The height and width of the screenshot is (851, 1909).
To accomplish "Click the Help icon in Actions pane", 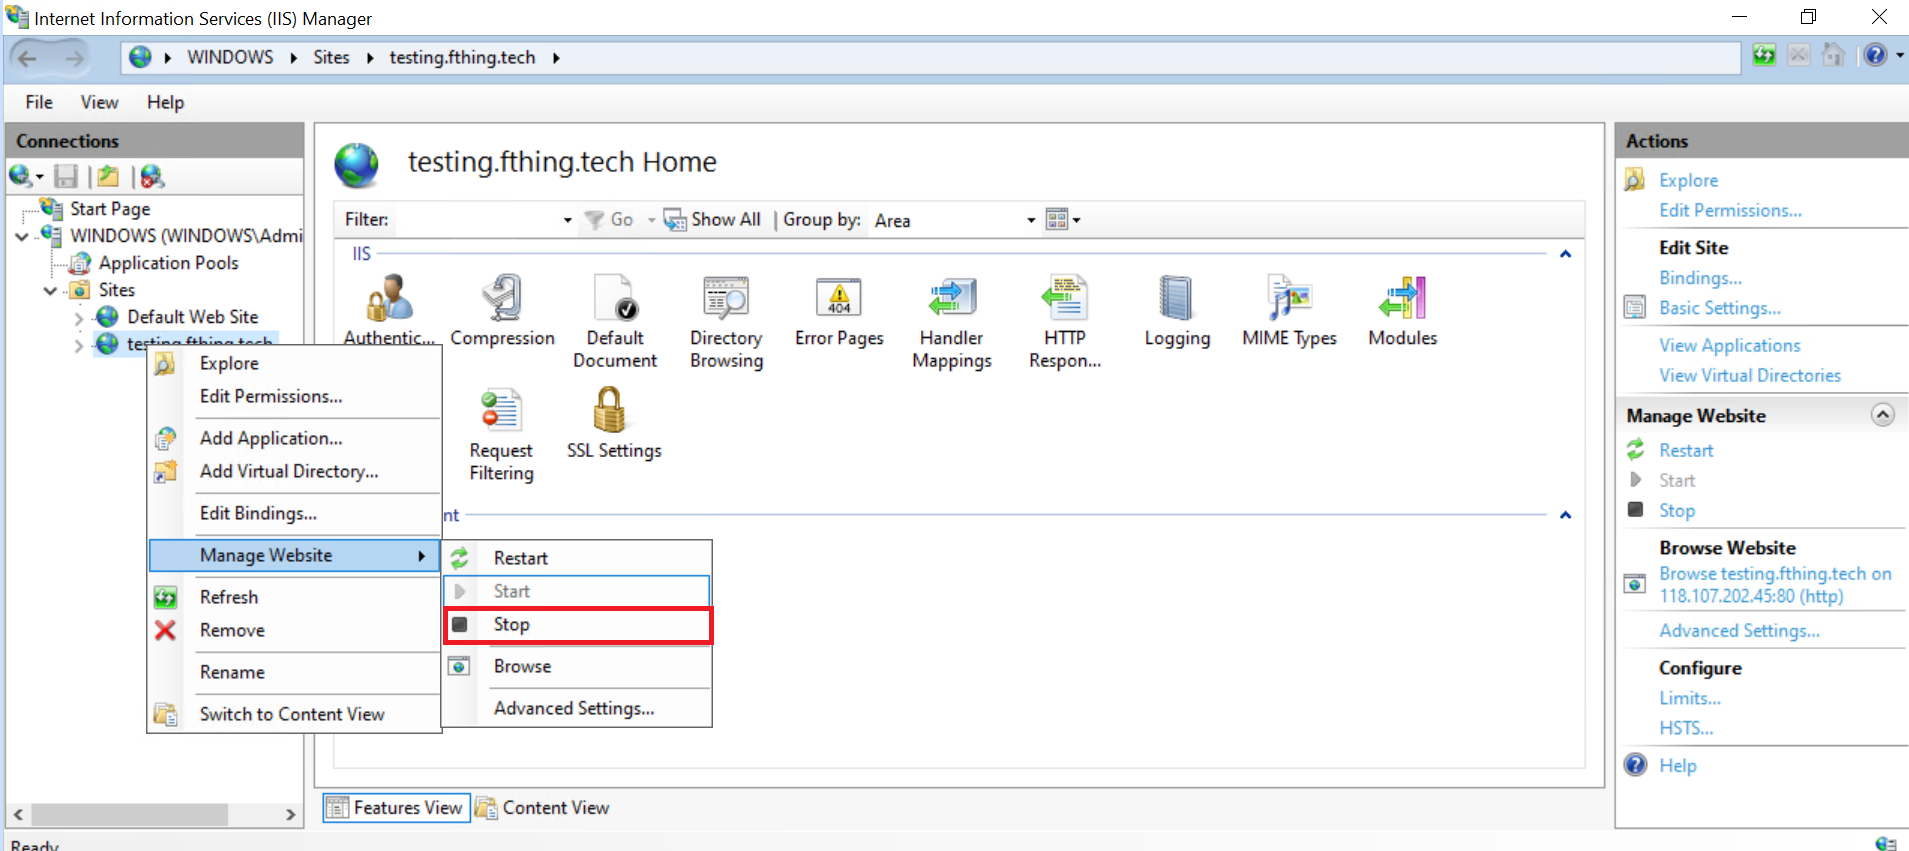I will click(x=1636, y=765).
